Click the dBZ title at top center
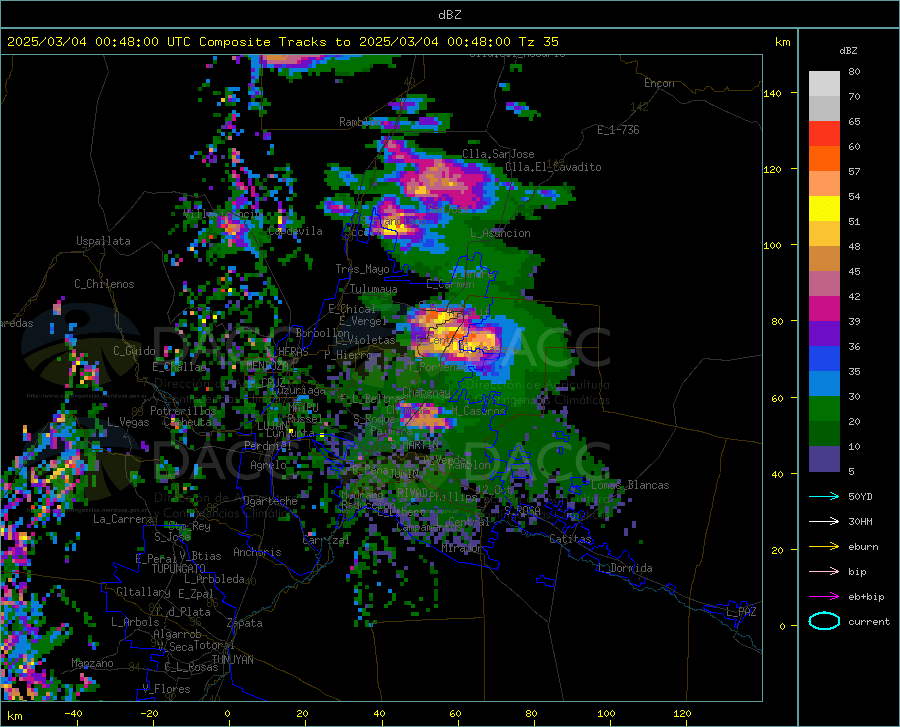The height and width of the screenshot is (727, 900). click(449, 15)
